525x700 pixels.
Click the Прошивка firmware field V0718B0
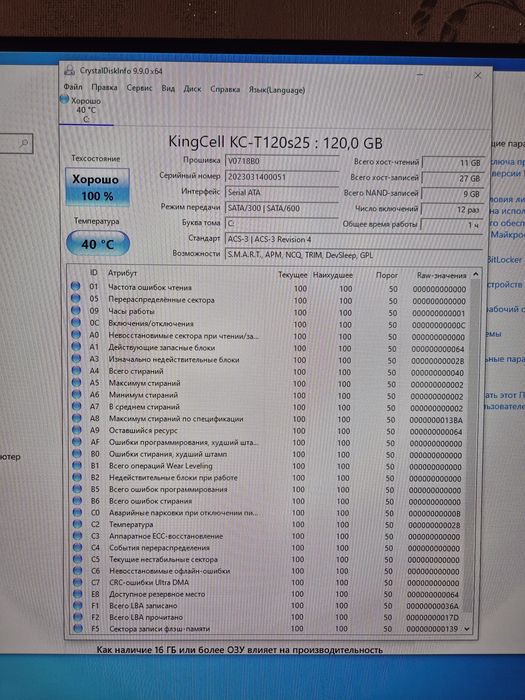coord(282,161)
